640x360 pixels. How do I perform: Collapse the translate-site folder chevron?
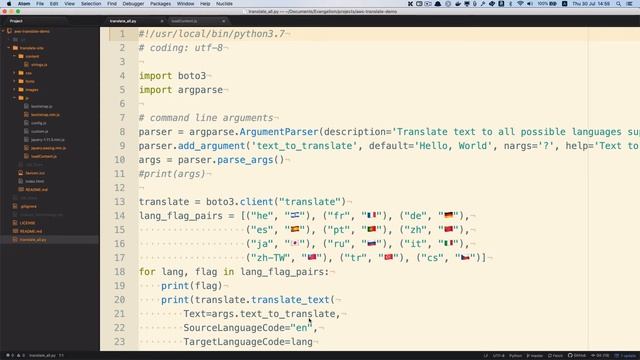tap(9, 48)
